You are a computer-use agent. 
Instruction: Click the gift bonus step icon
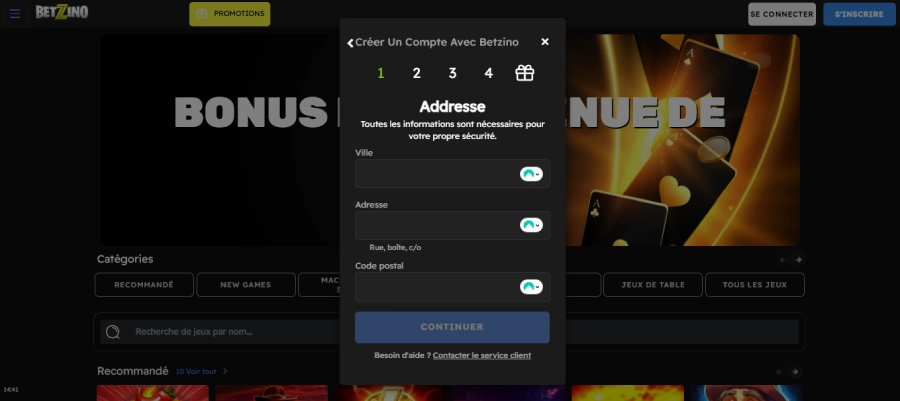coord(525,73)
